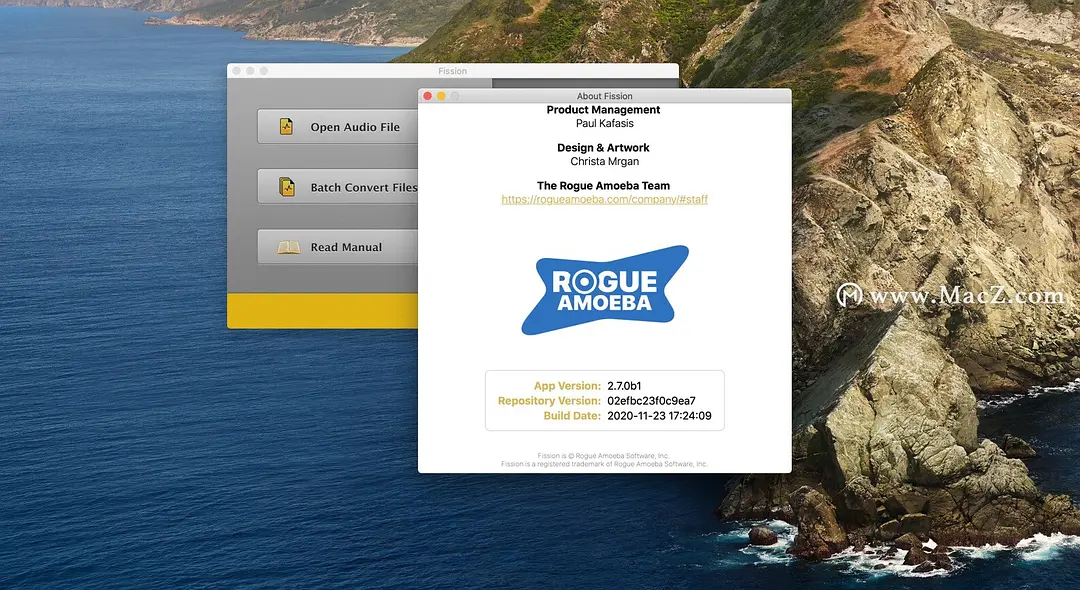Follow the rogueamoeba.com staff page link
Screen dimensions: 1080x590
(604, 199)
